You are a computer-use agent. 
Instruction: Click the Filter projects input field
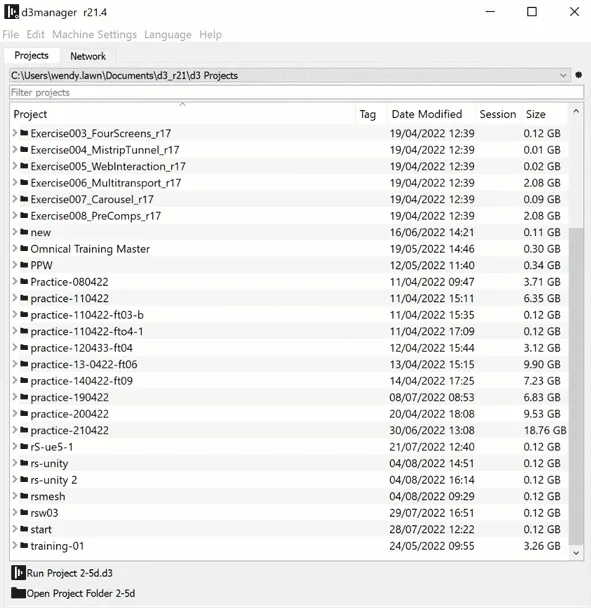tap(296, 92)
